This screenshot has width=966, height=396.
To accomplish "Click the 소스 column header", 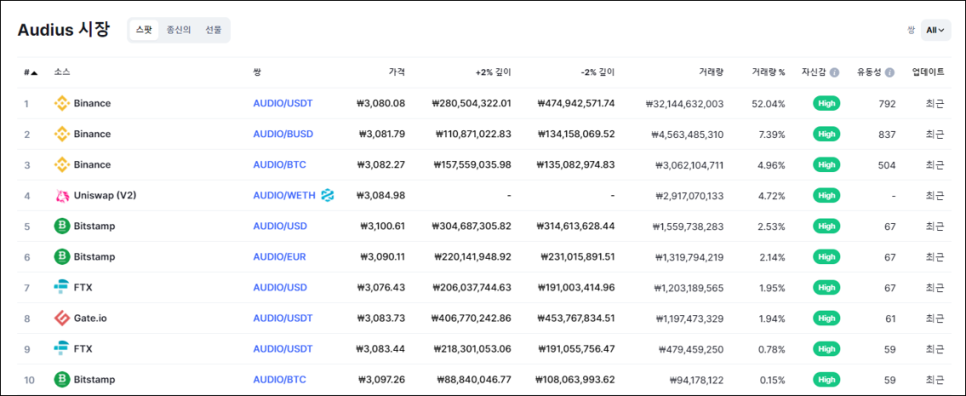I will [62, 72].
